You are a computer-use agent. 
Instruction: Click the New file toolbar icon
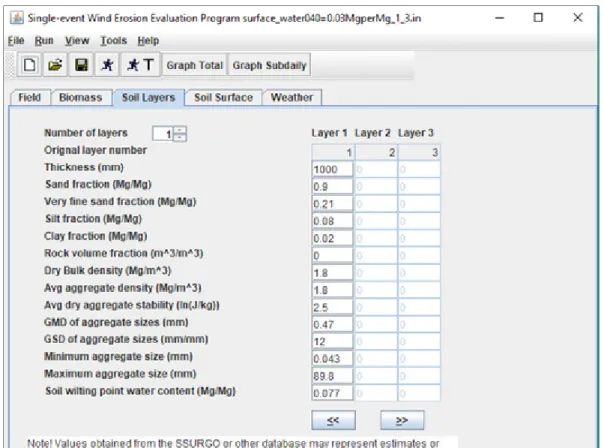click(x=30, y=65)
